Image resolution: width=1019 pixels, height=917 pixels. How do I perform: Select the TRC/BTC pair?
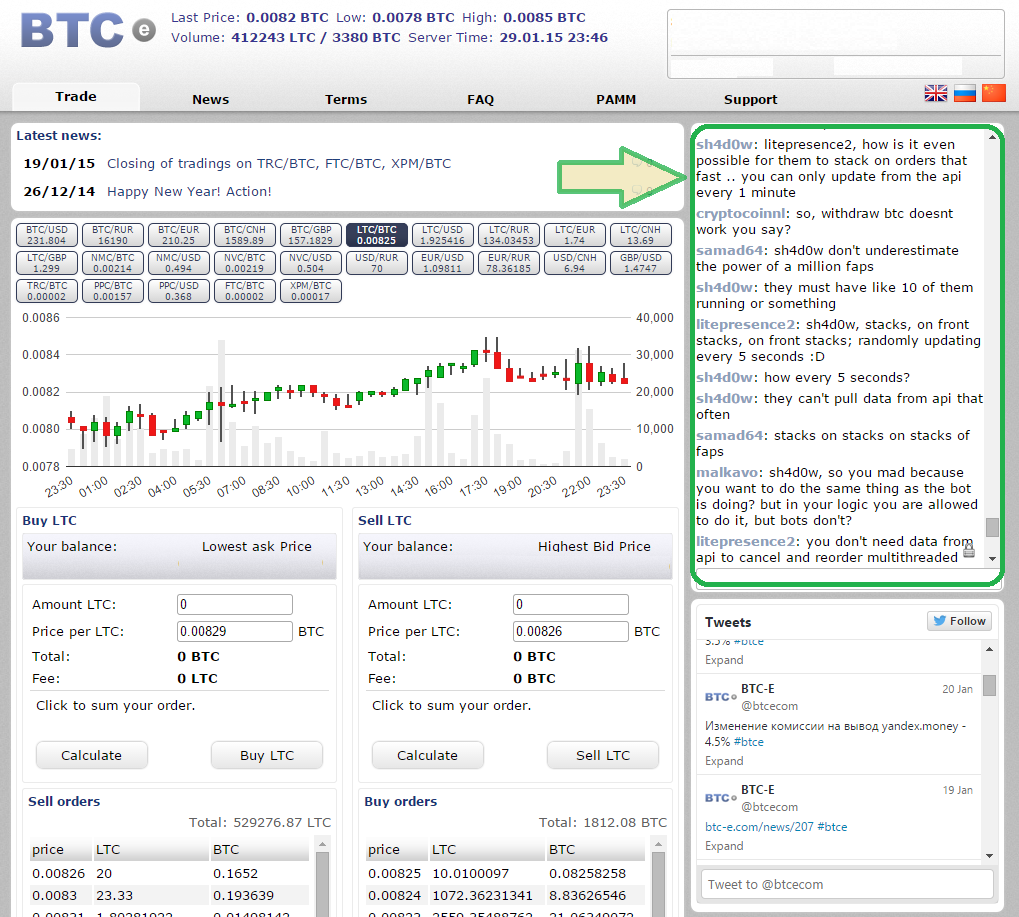[47, 291]
